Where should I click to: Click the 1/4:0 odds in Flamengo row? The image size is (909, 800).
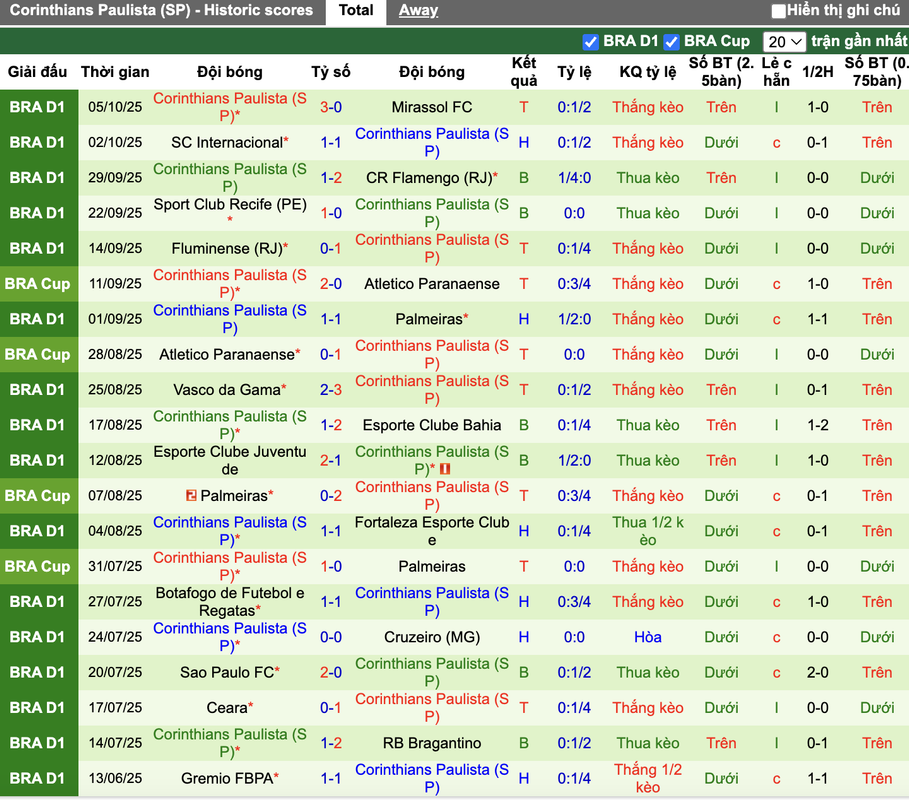[x=574, y=178]
